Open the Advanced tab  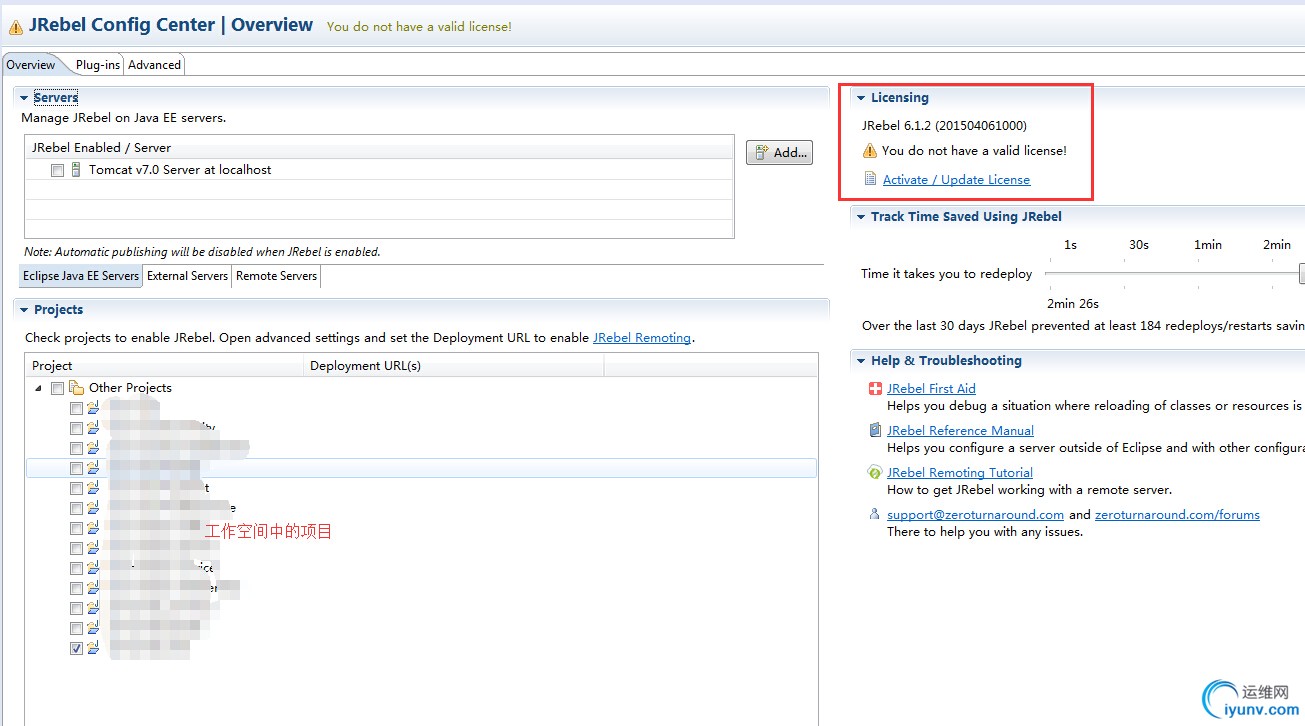pyautogui.click(x=155, y=65)
